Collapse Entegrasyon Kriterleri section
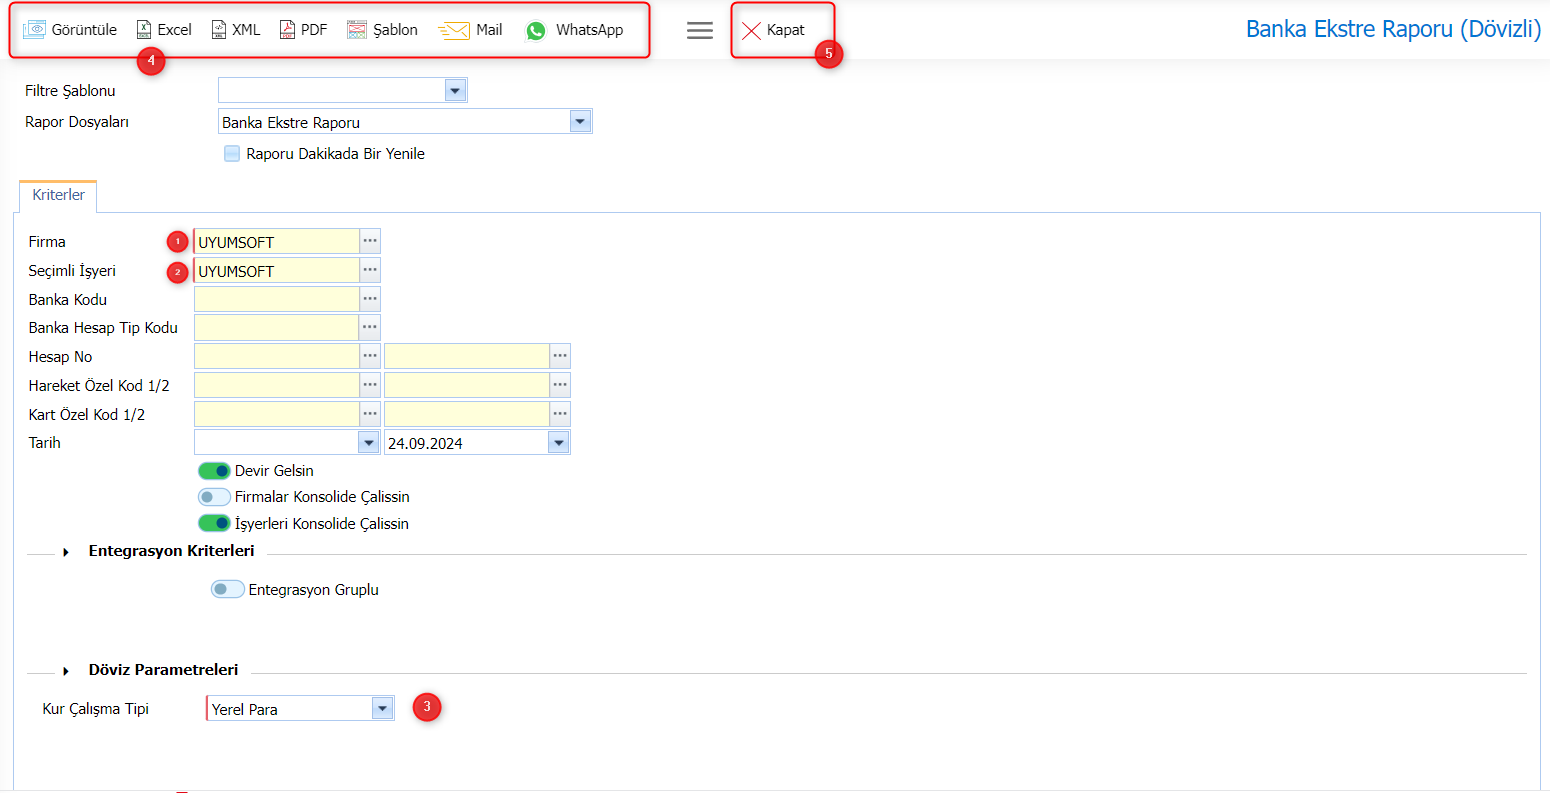This screenshot has width=1550, height=793. (66, 552)
